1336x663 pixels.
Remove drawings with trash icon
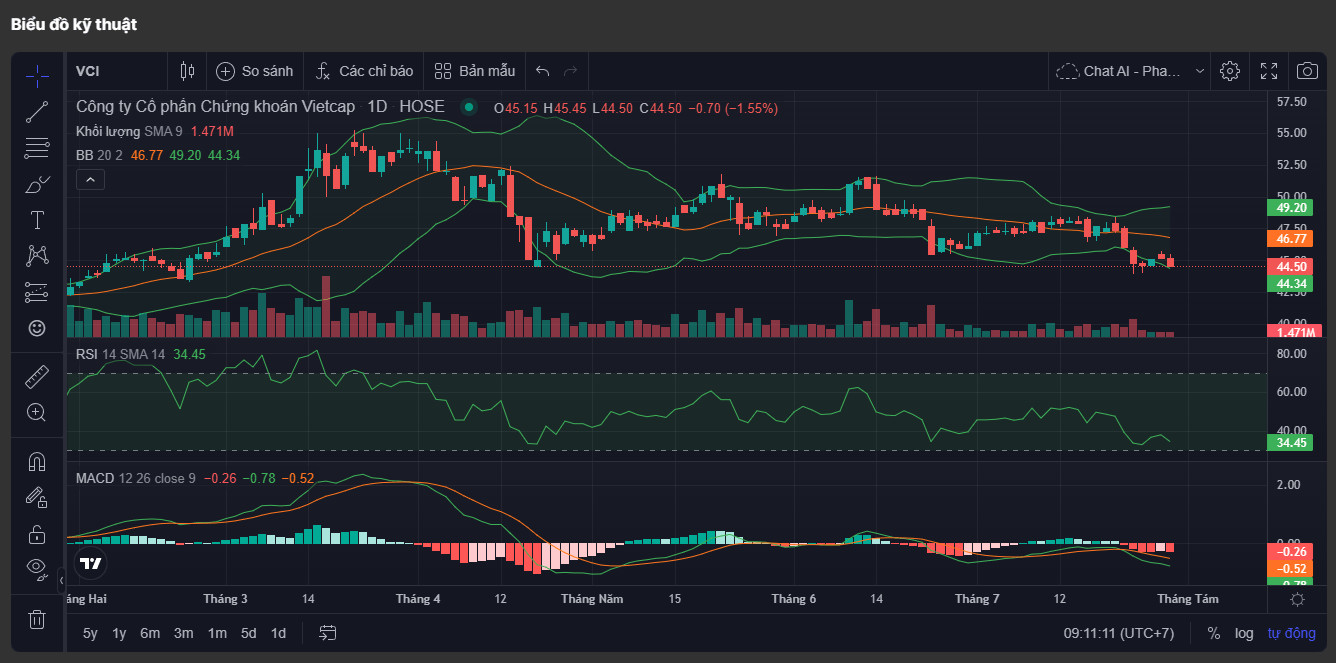(37, 619)
